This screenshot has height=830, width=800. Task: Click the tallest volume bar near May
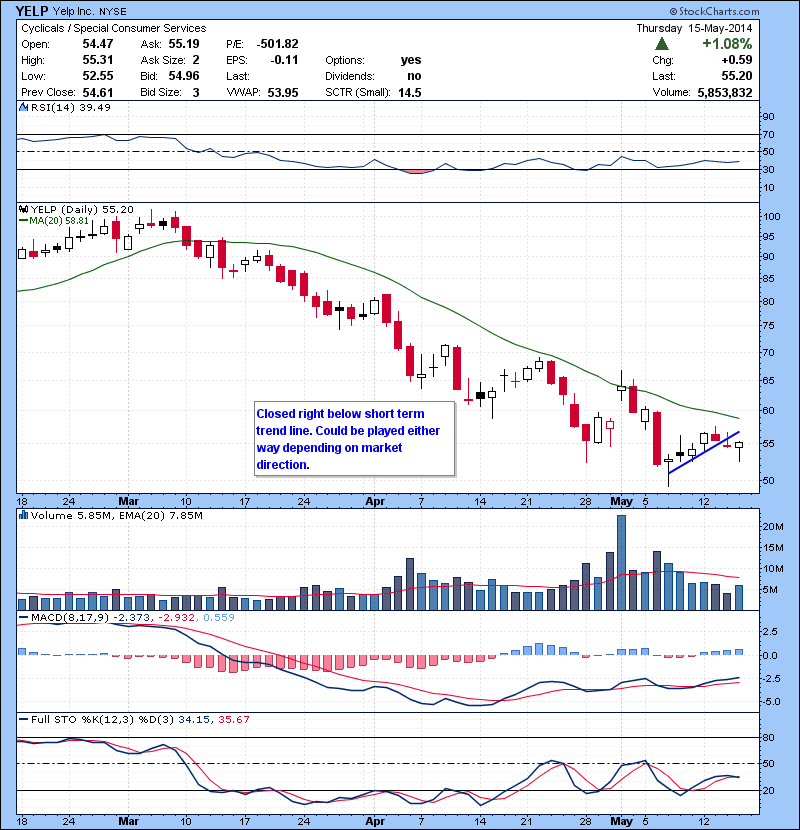622,562
